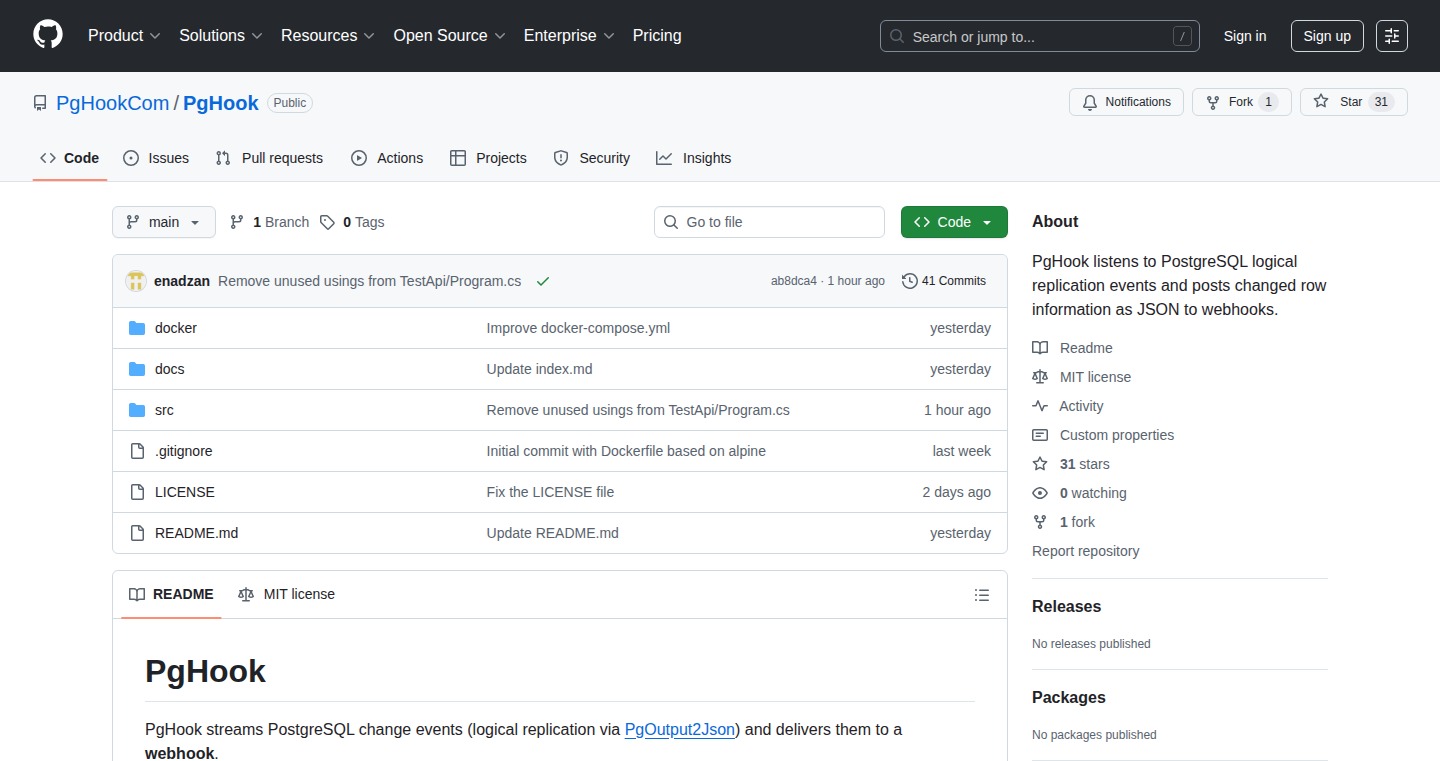Expand the Enterprise menu
This screenshot has width=1440, height=761.
pos(569,35)
